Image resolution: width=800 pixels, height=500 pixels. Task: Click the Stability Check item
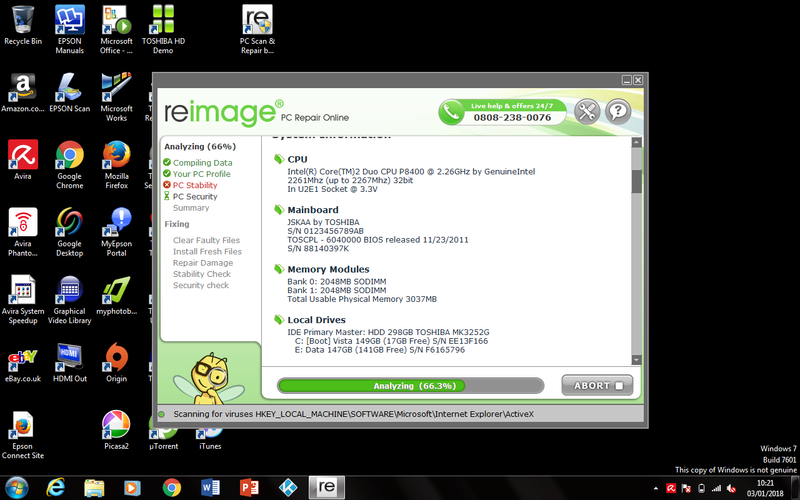(202, 274)
